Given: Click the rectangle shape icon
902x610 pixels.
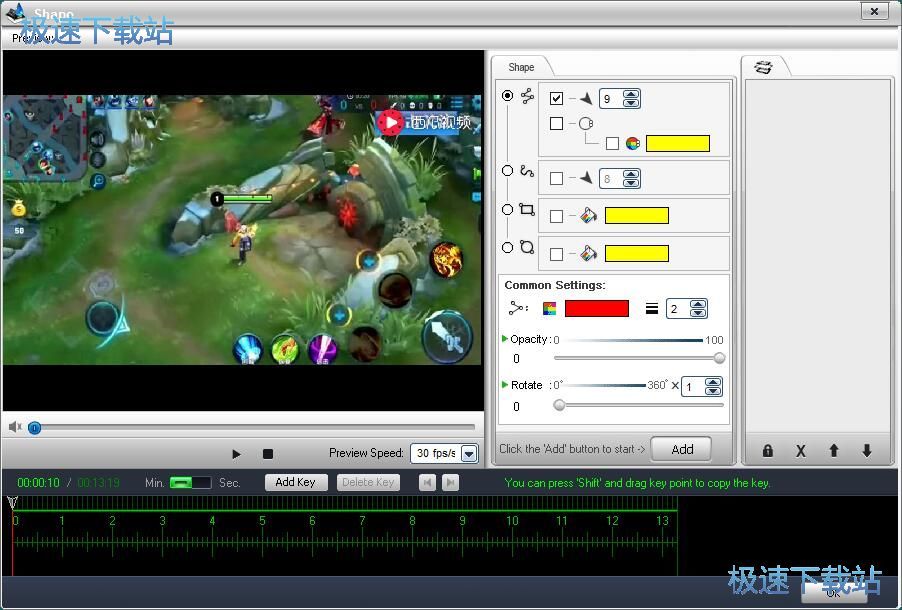Looking at the screenshot, I should (527, 209).
